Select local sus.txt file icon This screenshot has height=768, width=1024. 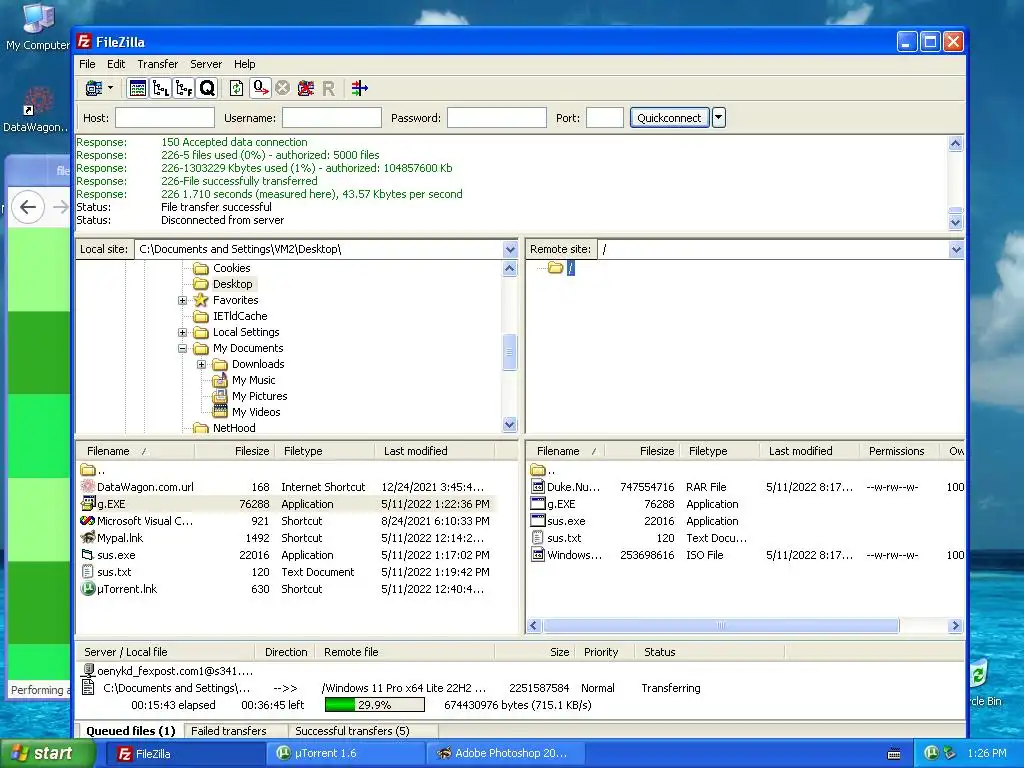click(88, 571)
